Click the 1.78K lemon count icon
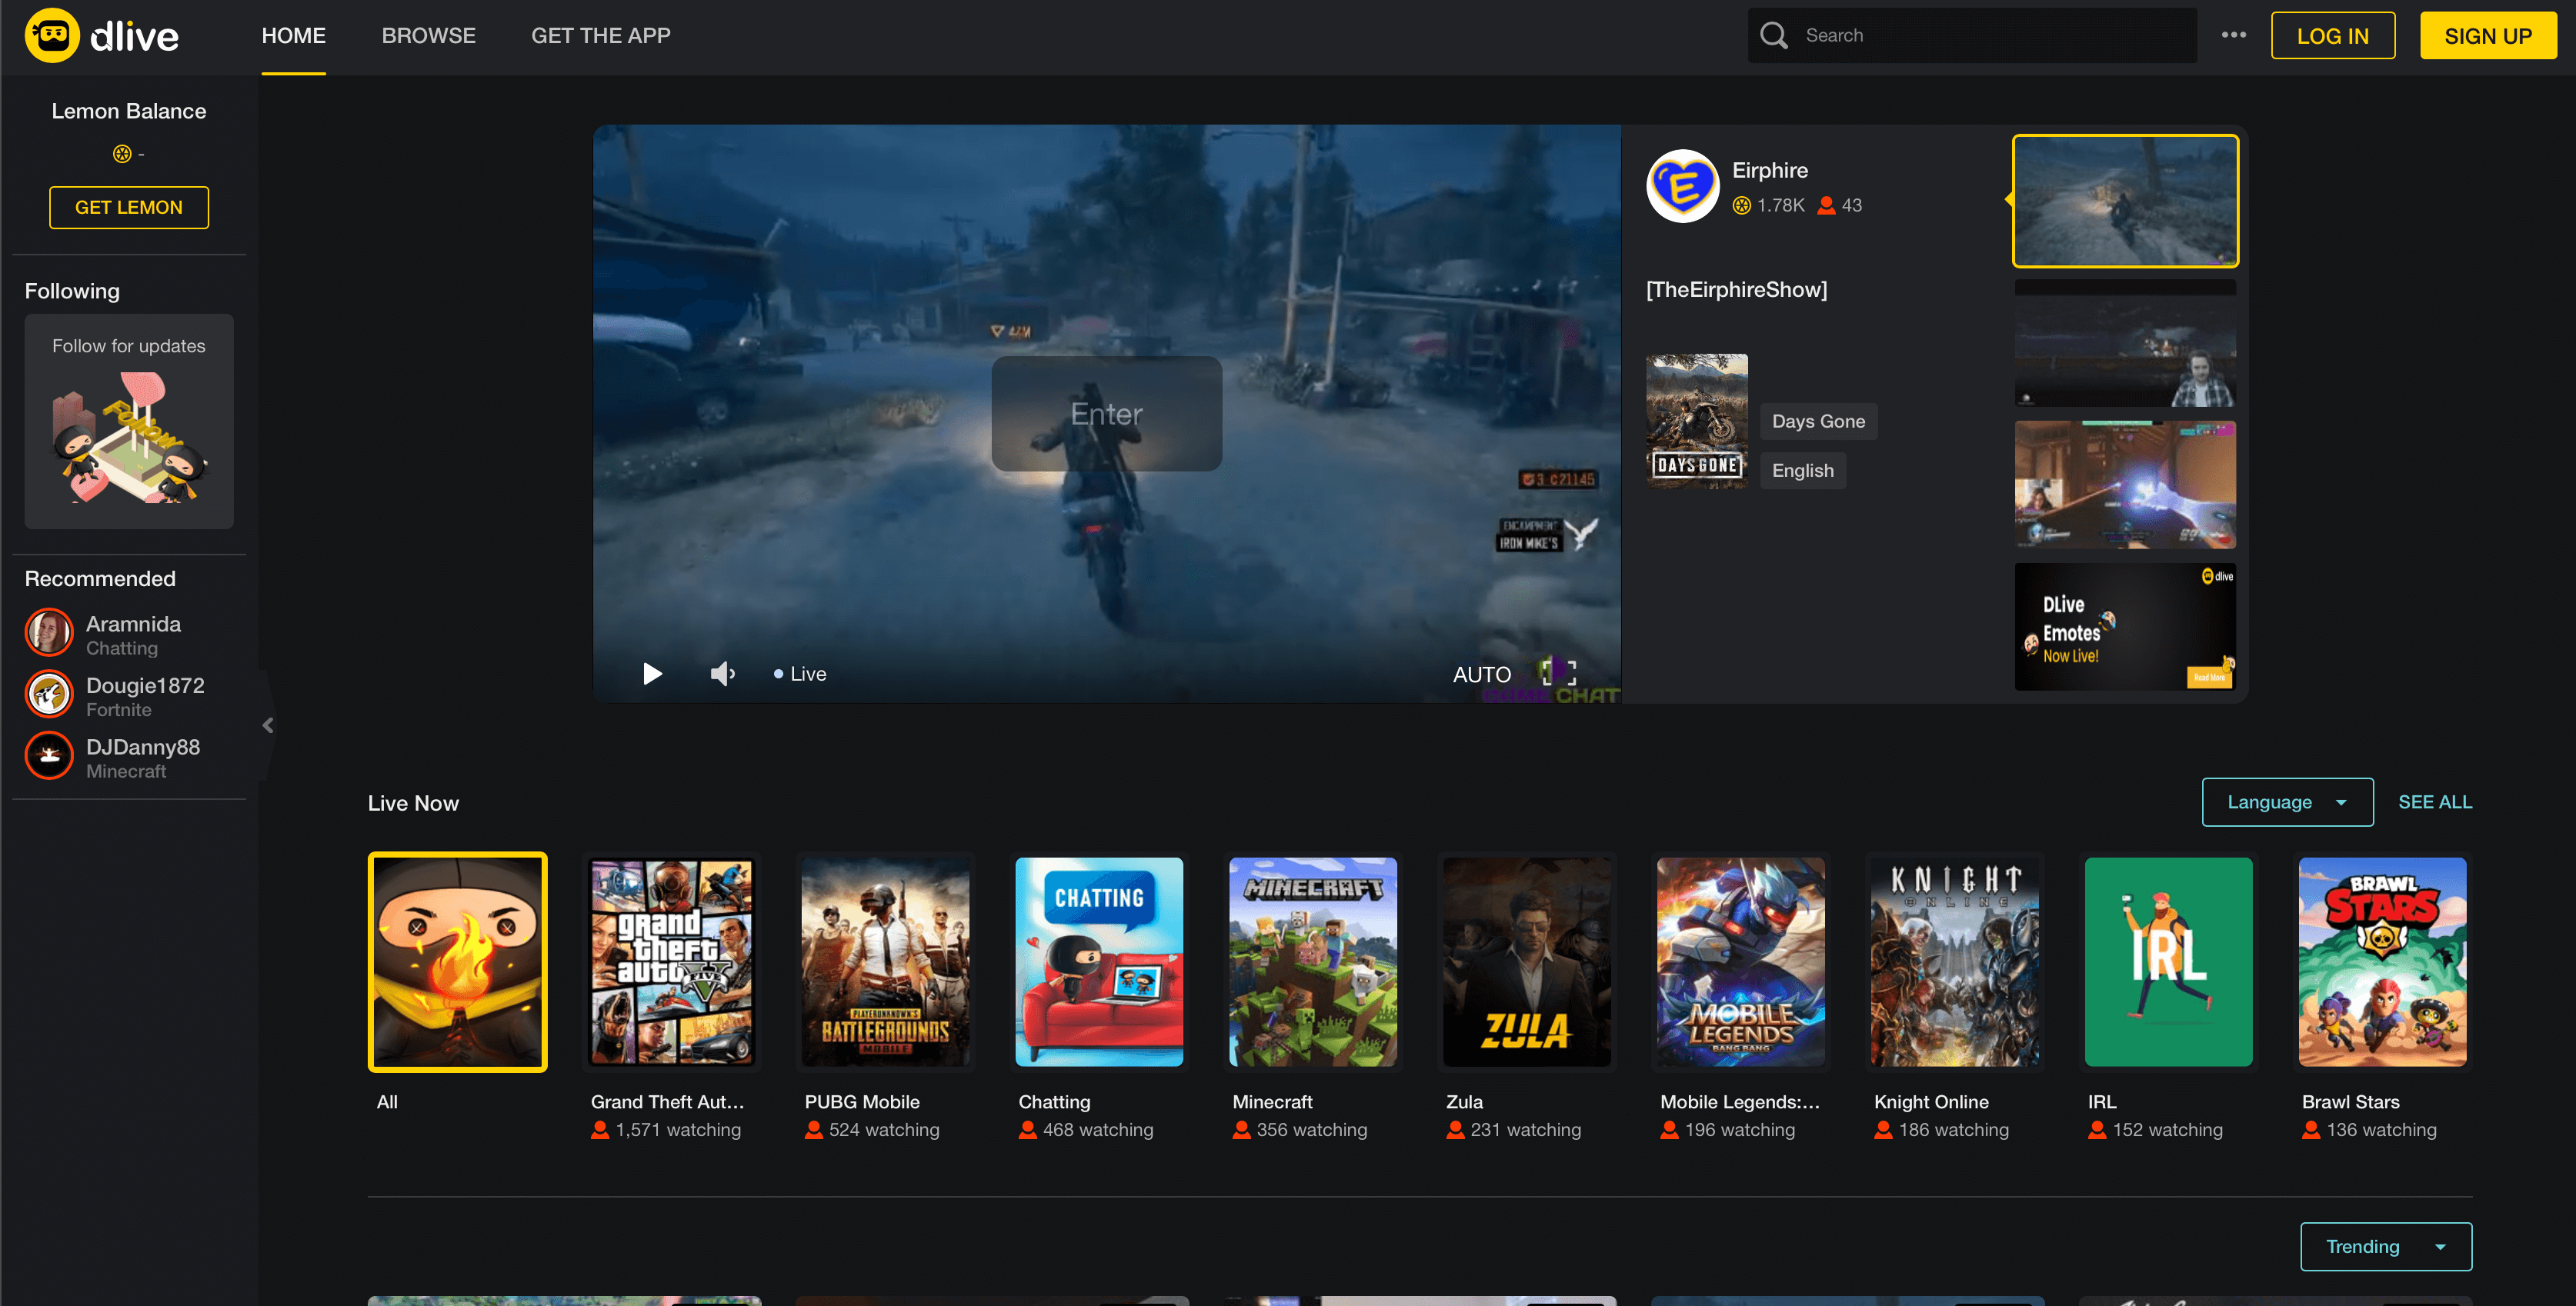 click(x=1742, y=205)
